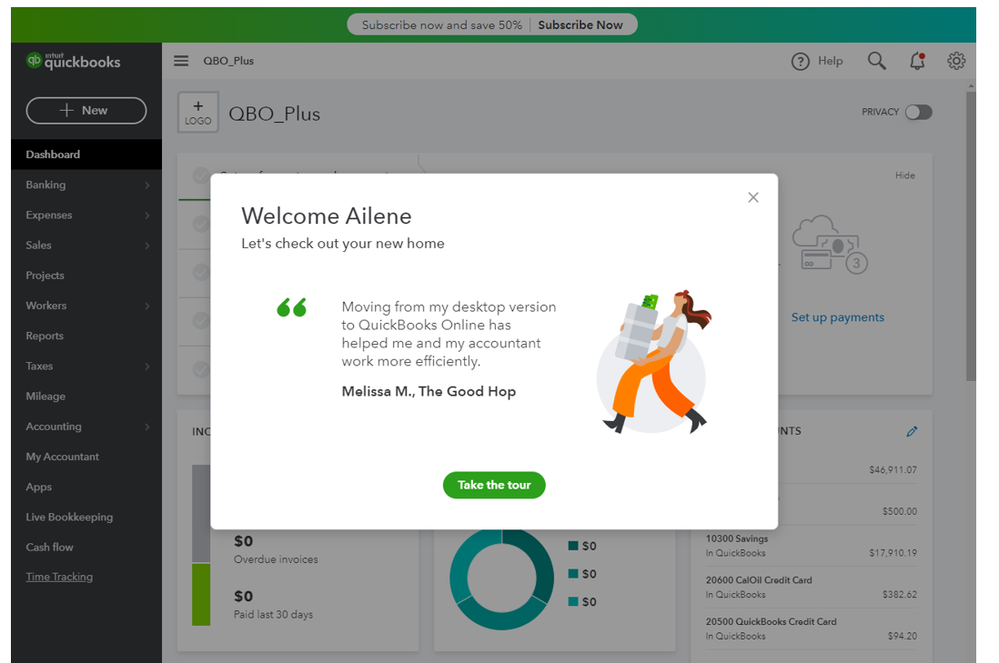This screenshot has height=663, width=999.
Task: Click the teal donut chart
Action: coord(502,578)
